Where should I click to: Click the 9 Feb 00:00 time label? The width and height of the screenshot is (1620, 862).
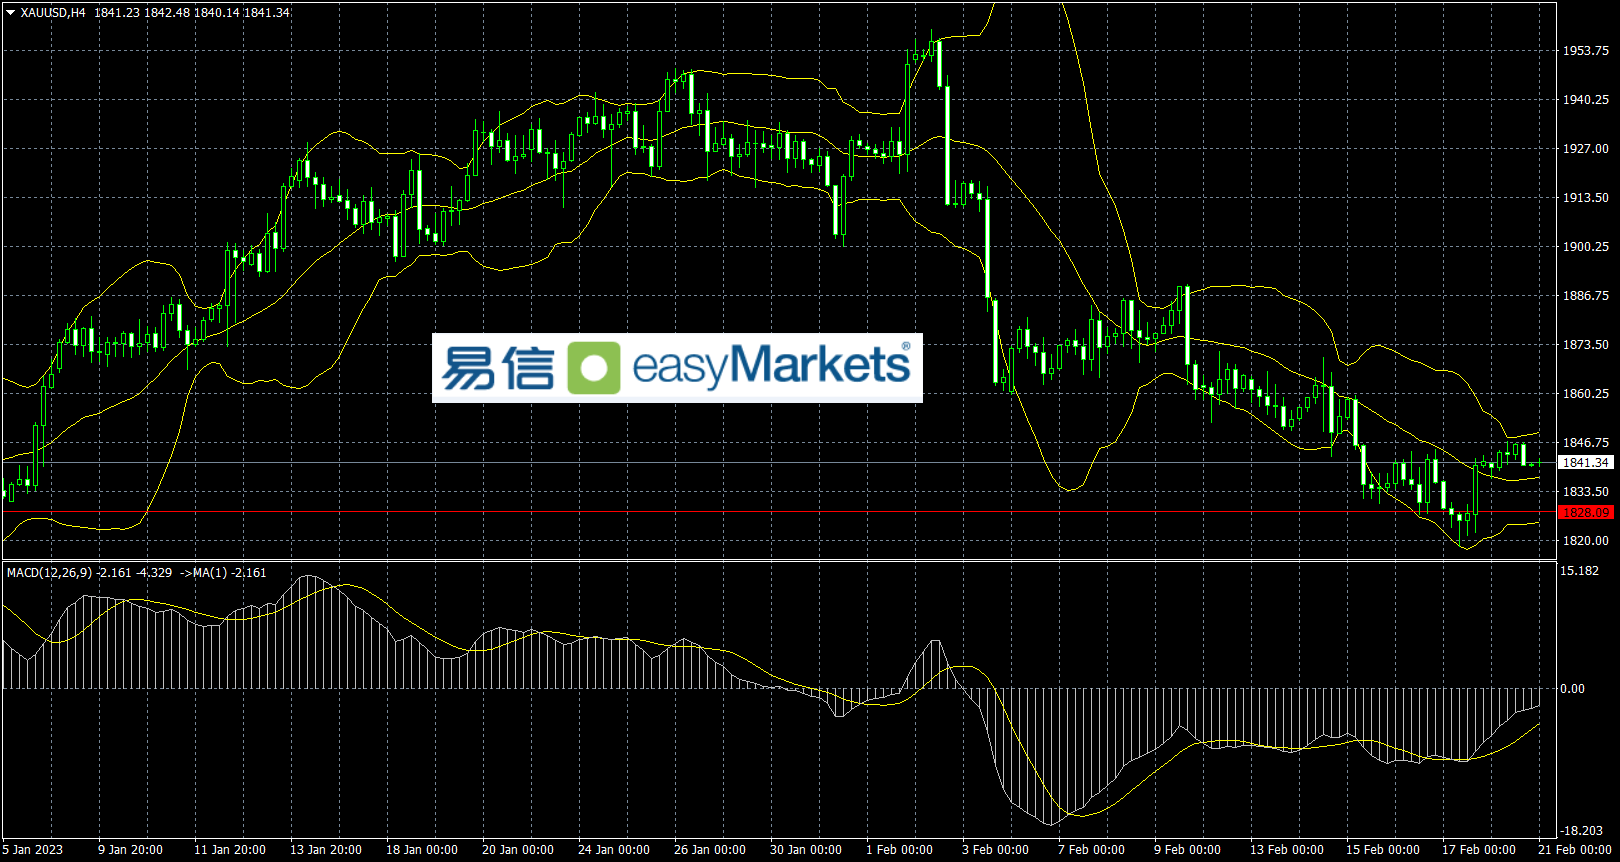point(1187,850)
